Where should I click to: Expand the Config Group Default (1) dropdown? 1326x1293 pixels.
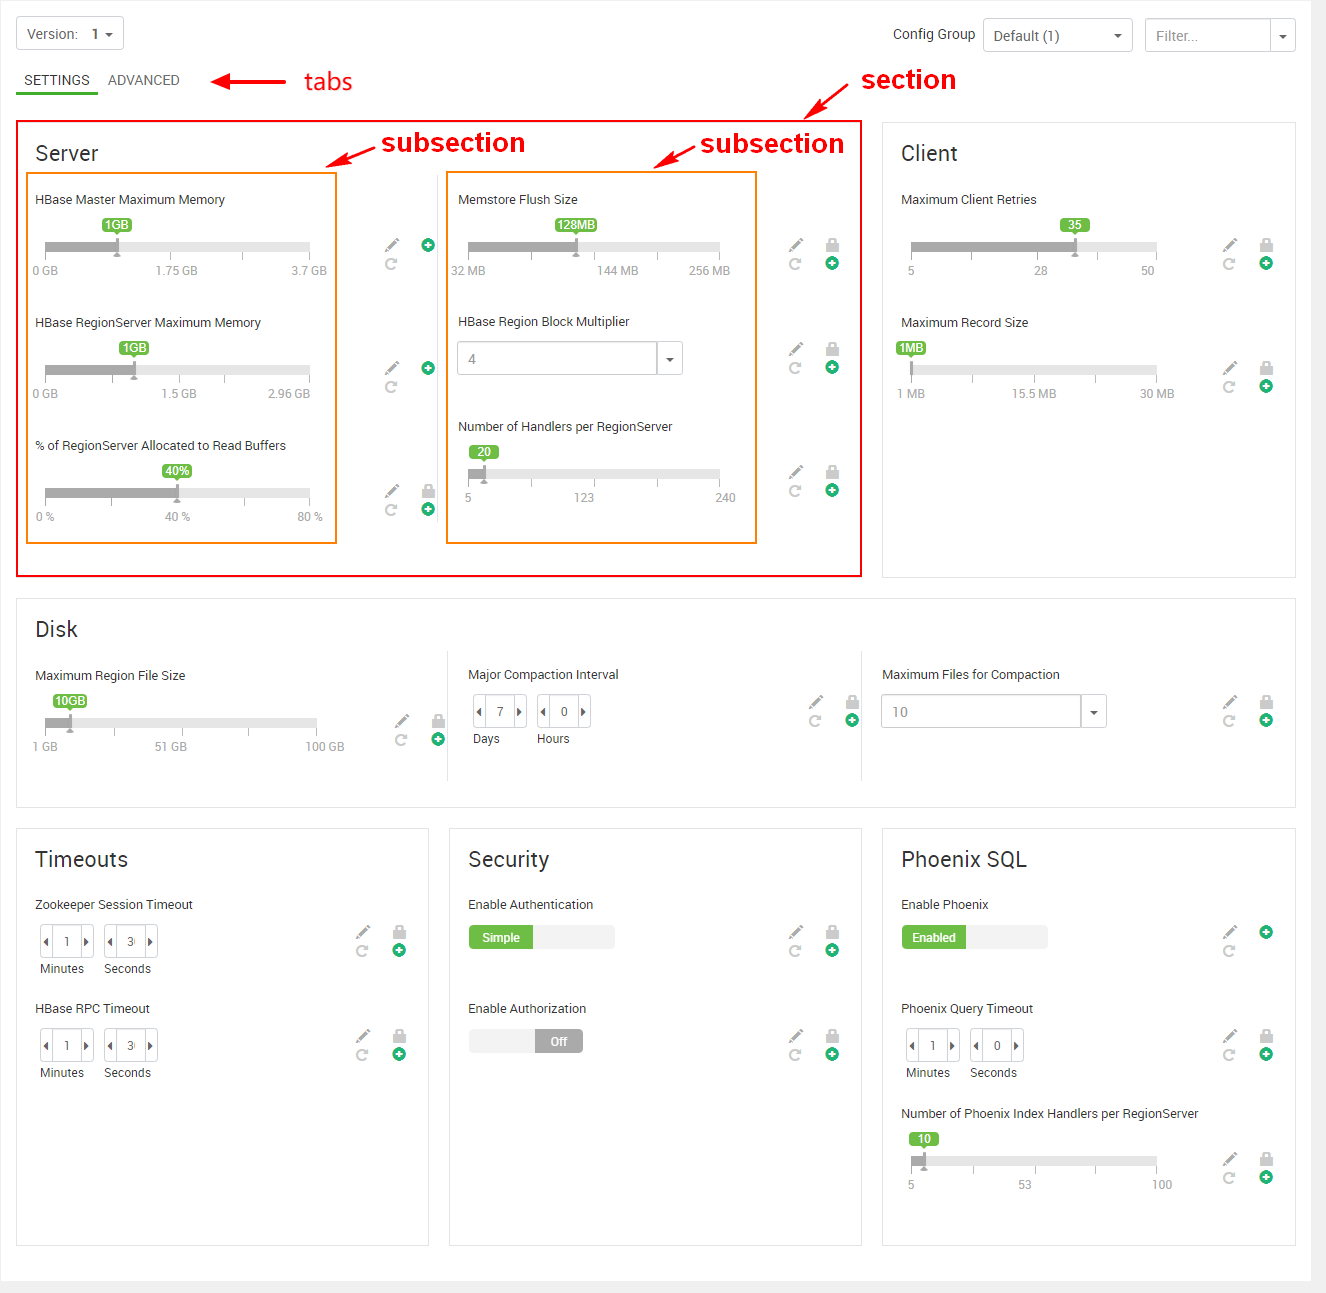(1057, 36)
